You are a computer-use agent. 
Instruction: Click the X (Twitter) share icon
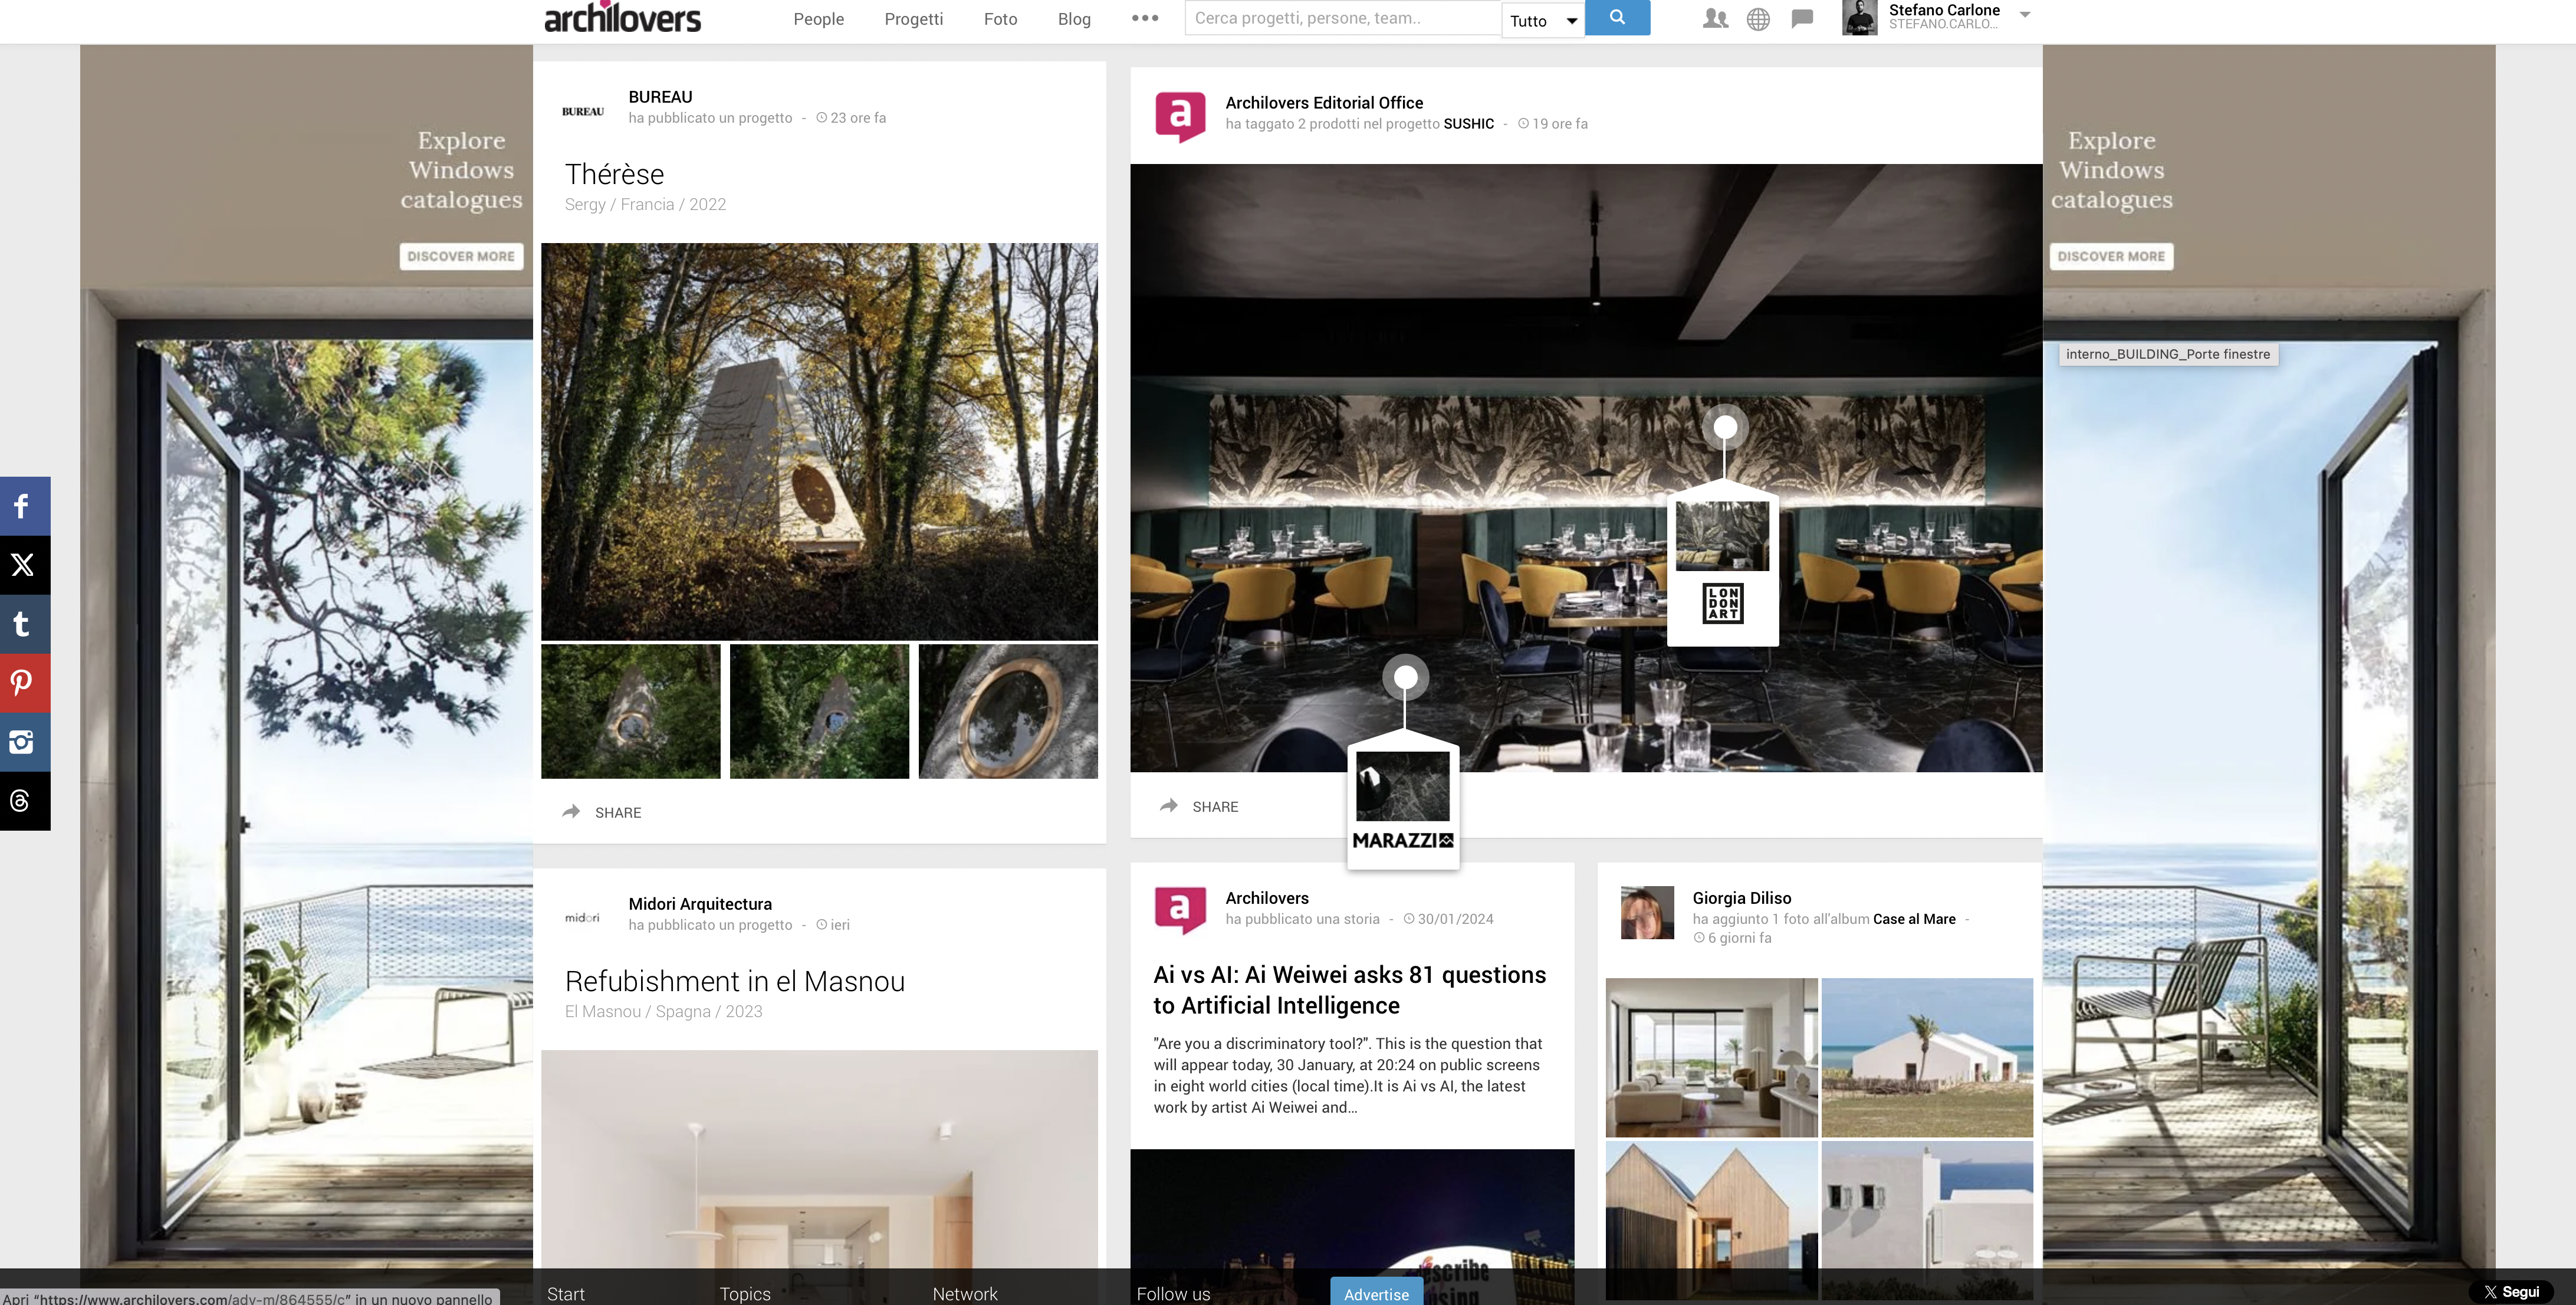pos(24,565)
